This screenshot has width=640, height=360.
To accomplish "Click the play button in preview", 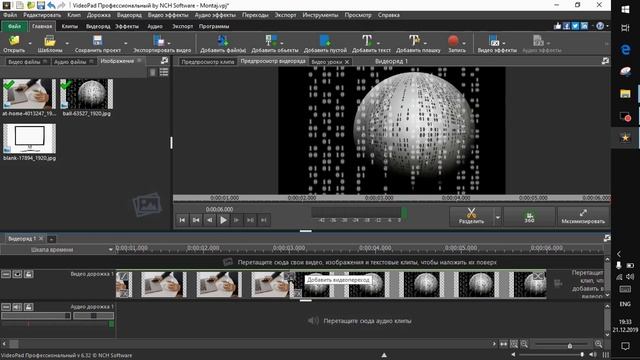I will point(223,220).
